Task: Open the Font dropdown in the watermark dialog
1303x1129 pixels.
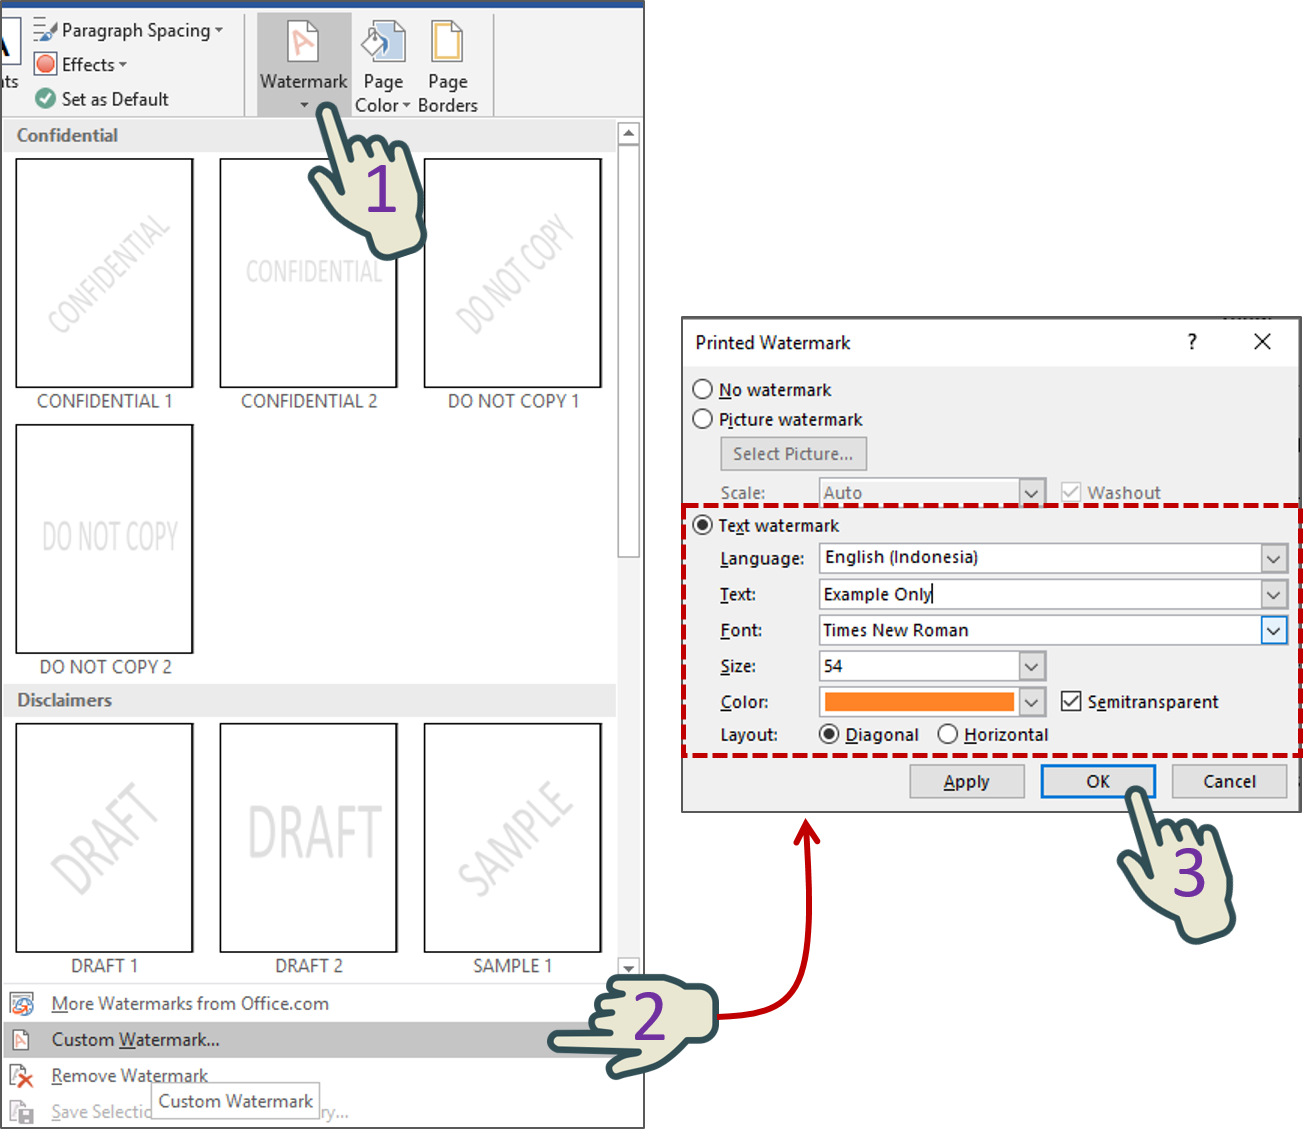Action: [1273, 630]
